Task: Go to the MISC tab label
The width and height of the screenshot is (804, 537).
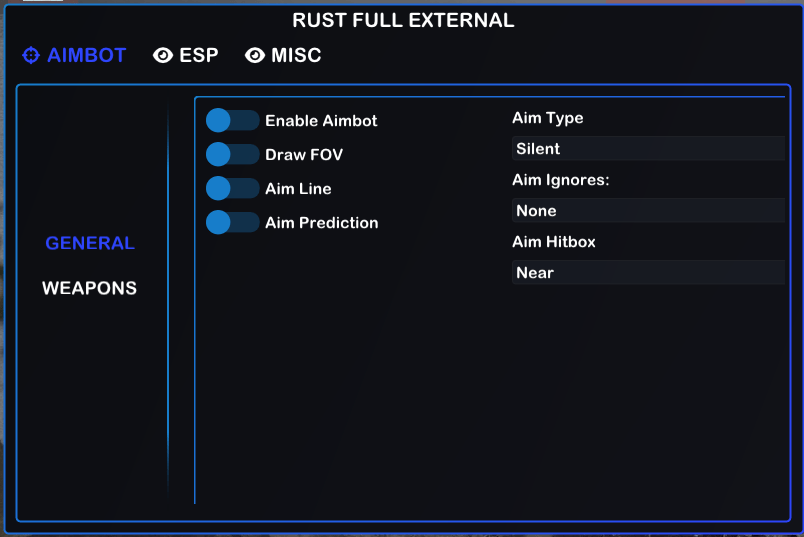Action: (x=296, y=56)
